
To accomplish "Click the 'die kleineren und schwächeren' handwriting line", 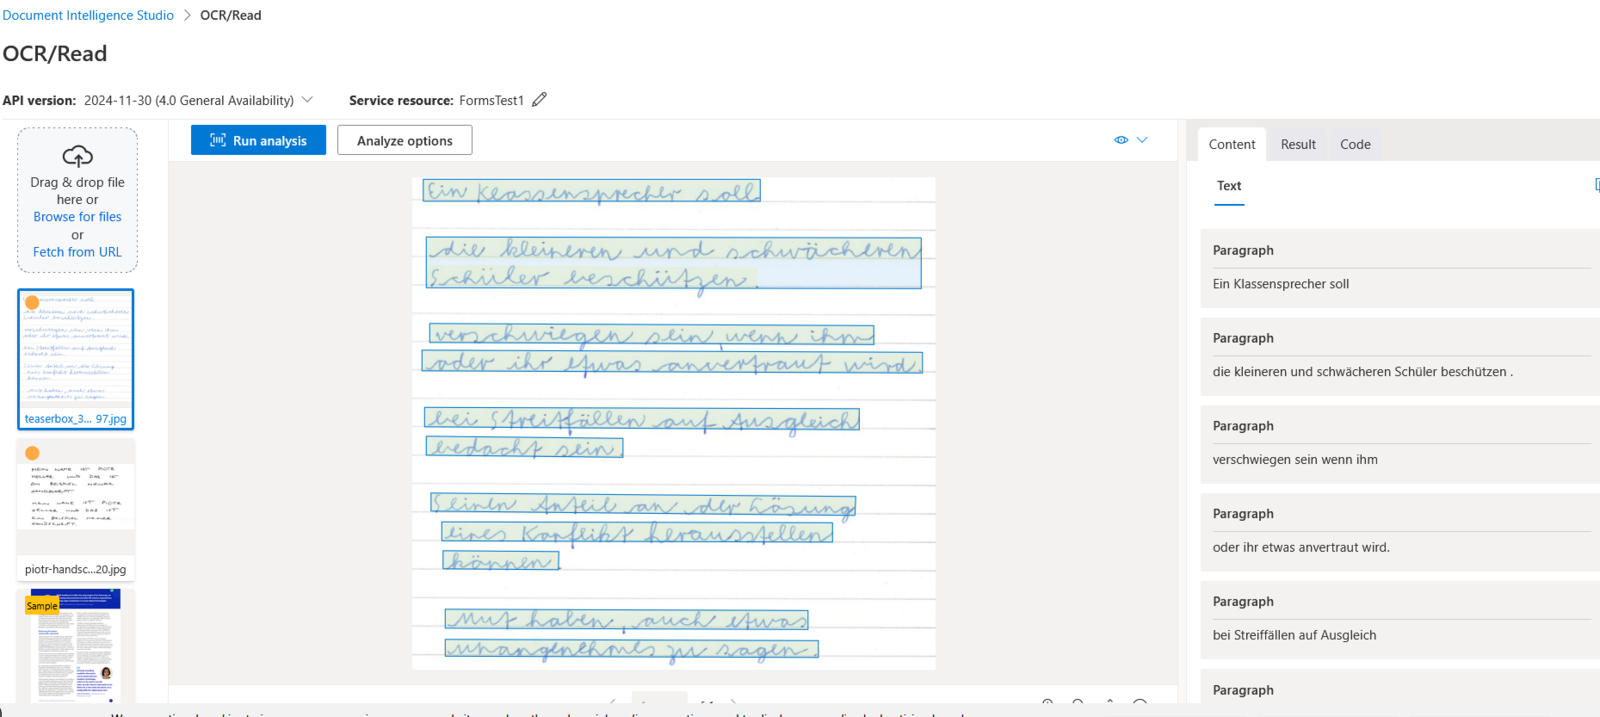I will point(674,249).
